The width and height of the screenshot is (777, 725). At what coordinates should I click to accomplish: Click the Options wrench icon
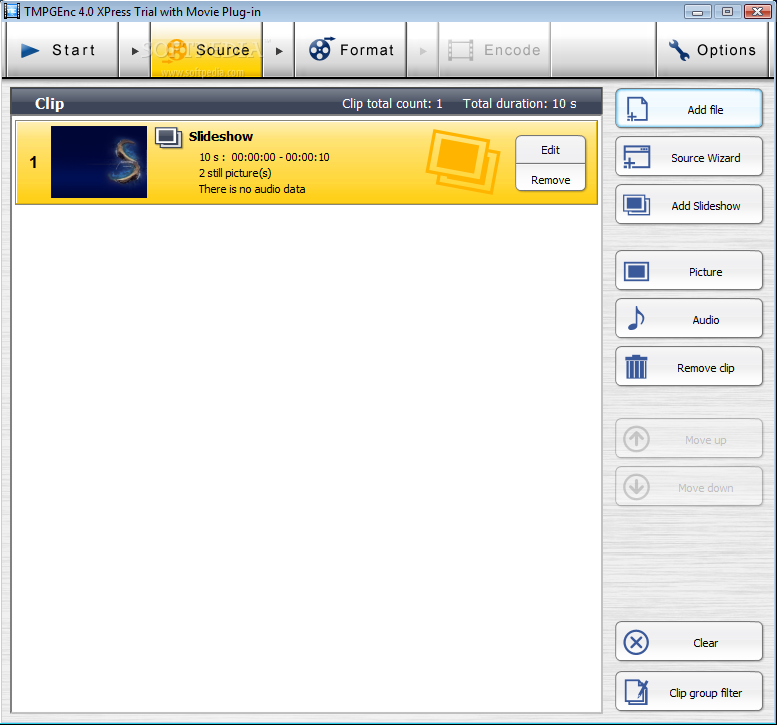[678, 50]
